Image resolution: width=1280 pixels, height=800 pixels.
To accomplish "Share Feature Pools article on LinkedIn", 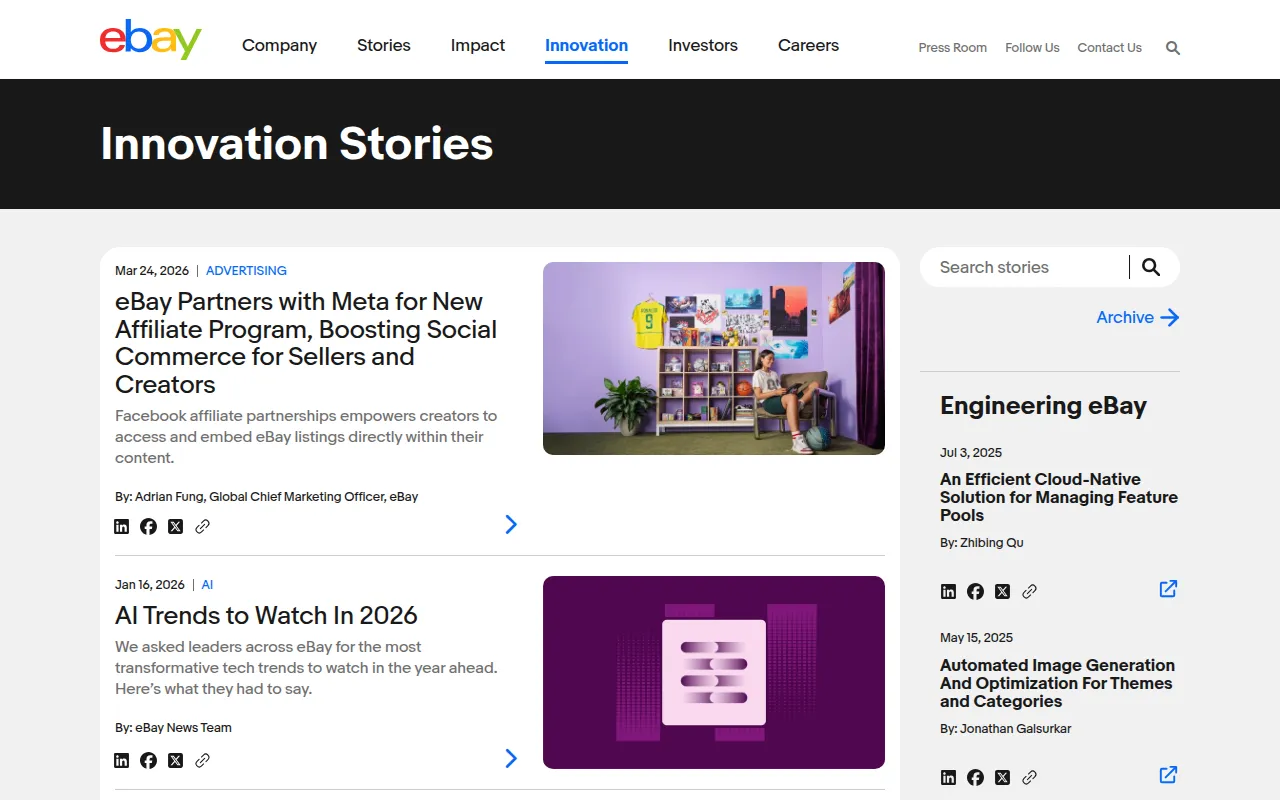I will click(x=948, y=591).
